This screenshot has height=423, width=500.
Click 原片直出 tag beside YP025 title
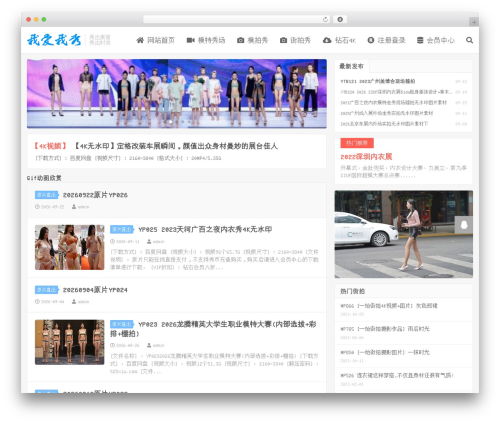point(122,229)
